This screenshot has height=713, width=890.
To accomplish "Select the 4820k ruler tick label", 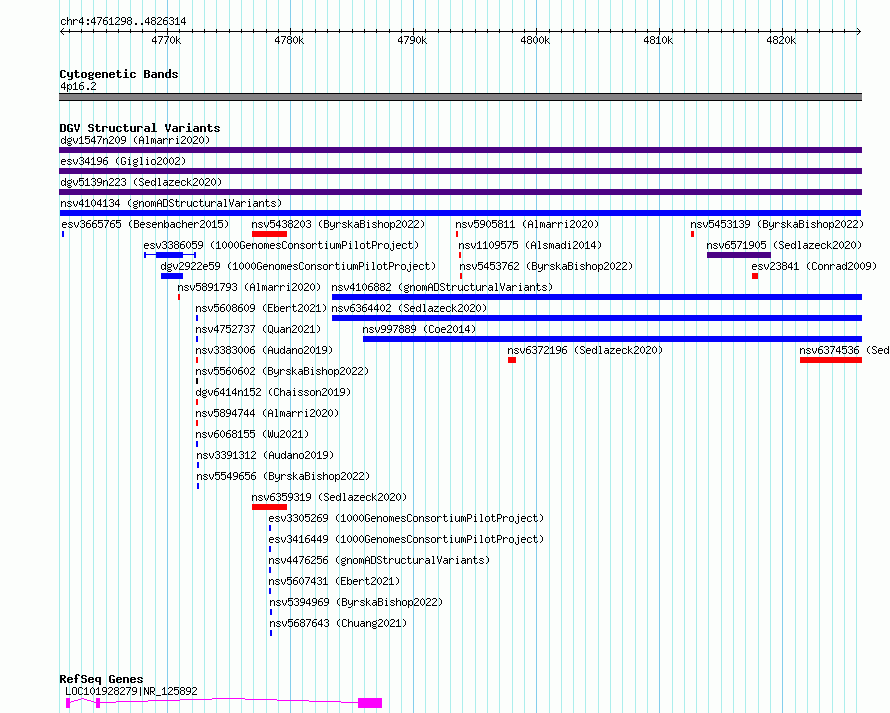I will click(781, 40).
